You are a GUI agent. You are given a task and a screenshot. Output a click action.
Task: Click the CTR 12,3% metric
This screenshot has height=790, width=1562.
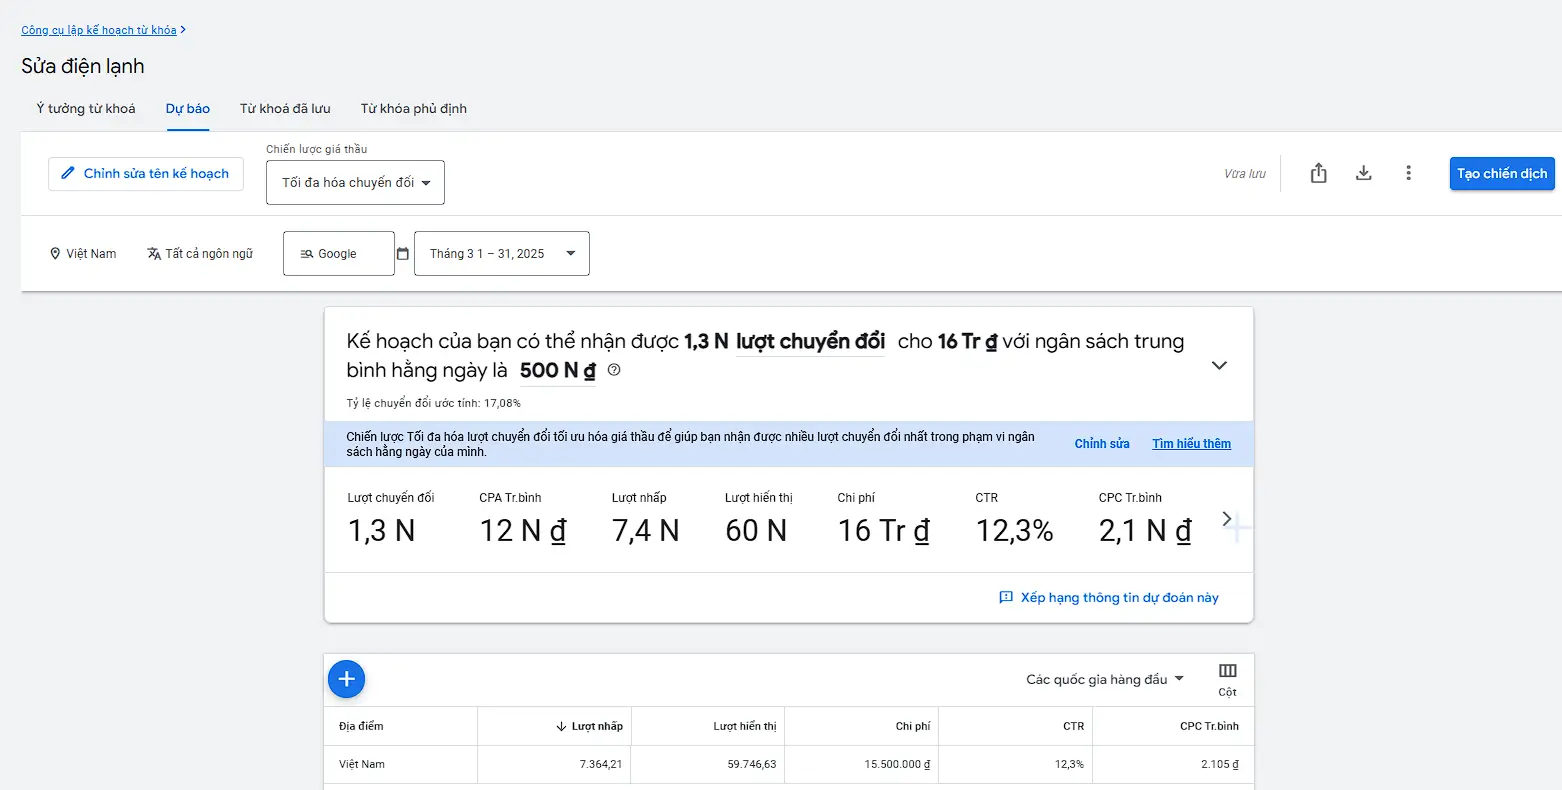[x=1014, y=519]
